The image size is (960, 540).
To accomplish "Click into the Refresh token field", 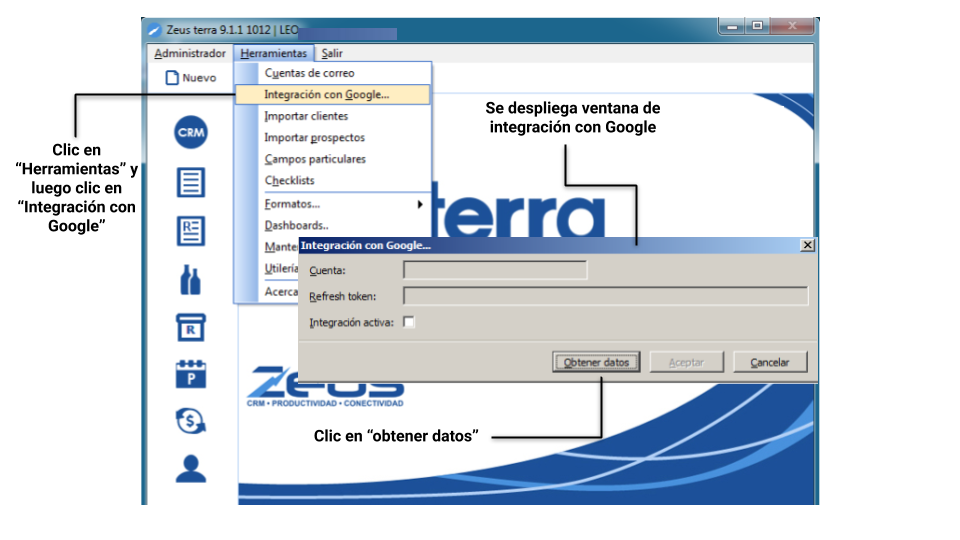I will [x=606, y=296].
